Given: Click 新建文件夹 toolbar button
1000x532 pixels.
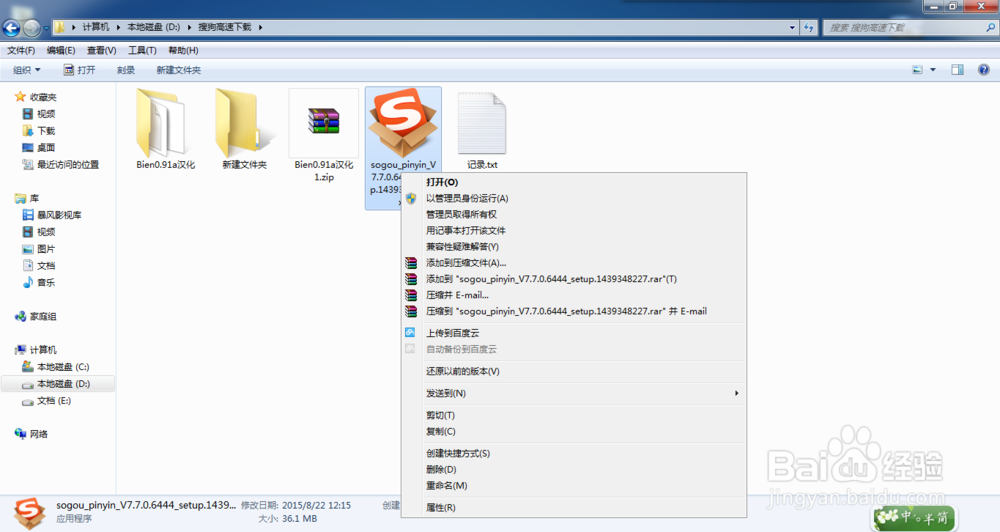Looking at the screenshot, I should point(179,70).
